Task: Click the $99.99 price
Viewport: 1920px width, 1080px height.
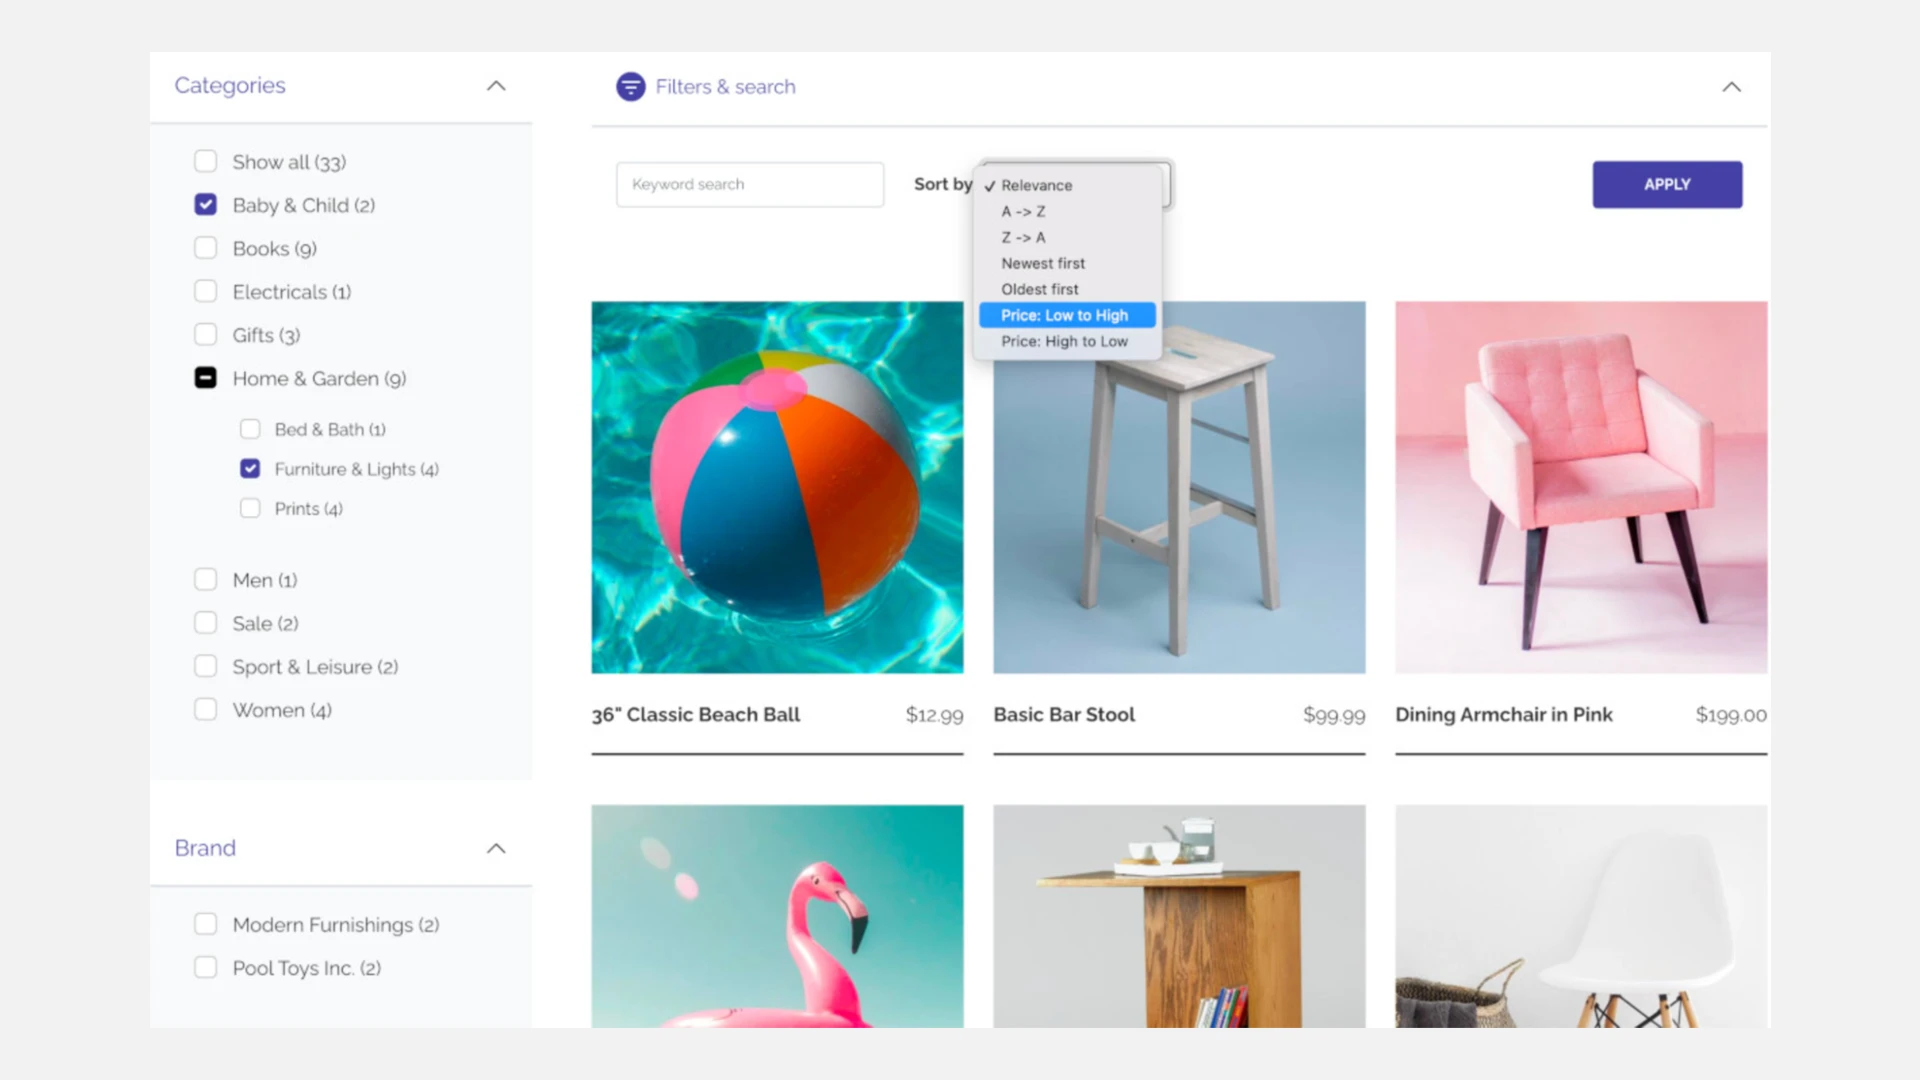Action: point(1334,715)
